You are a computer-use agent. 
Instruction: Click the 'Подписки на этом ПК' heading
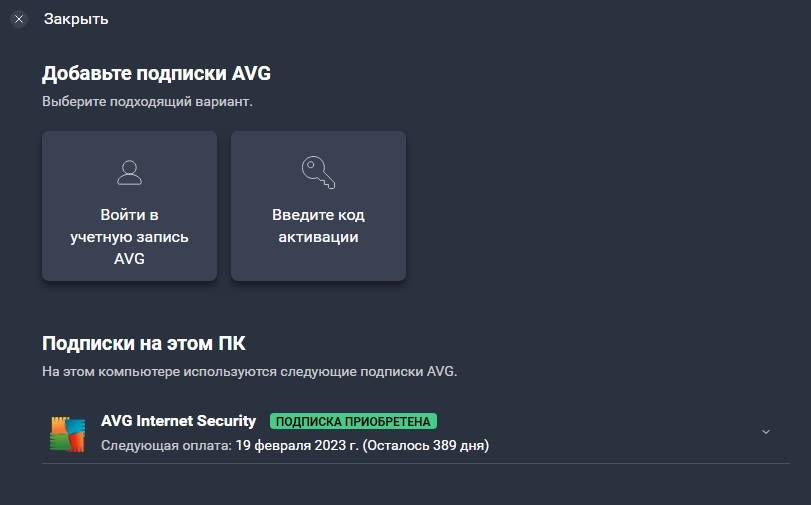tap(143, 344)
